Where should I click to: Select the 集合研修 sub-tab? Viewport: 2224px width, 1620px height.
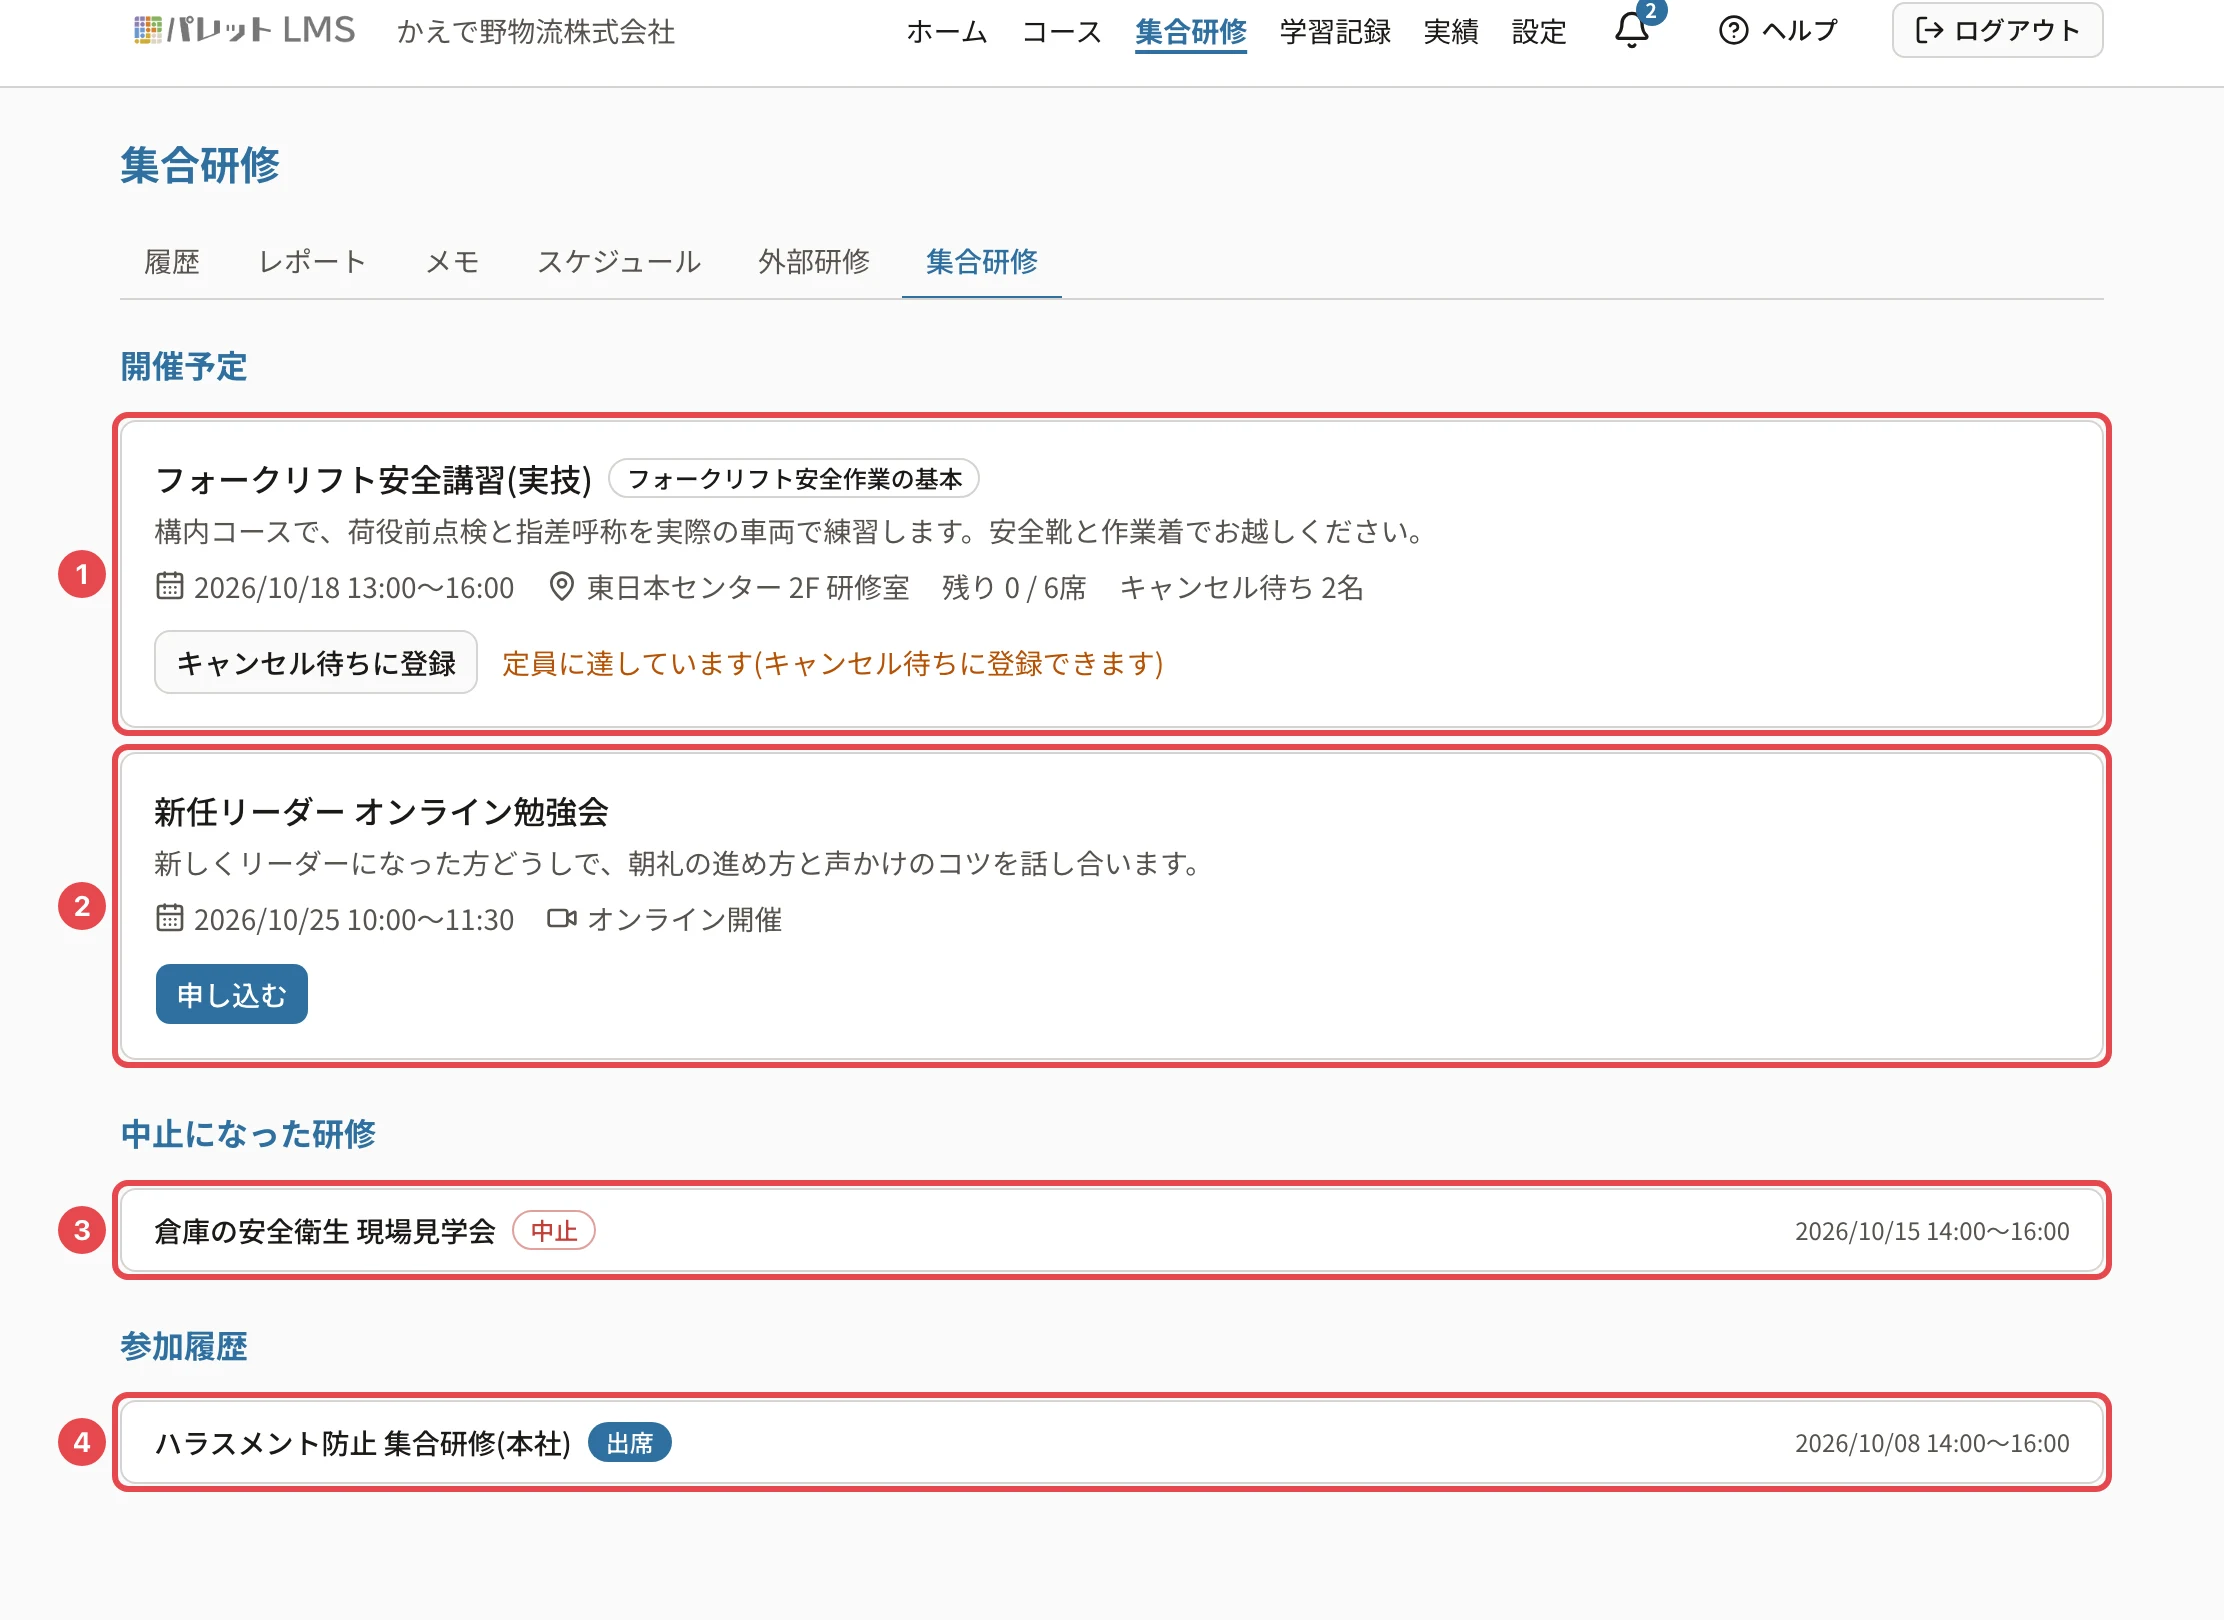(982, 262)
